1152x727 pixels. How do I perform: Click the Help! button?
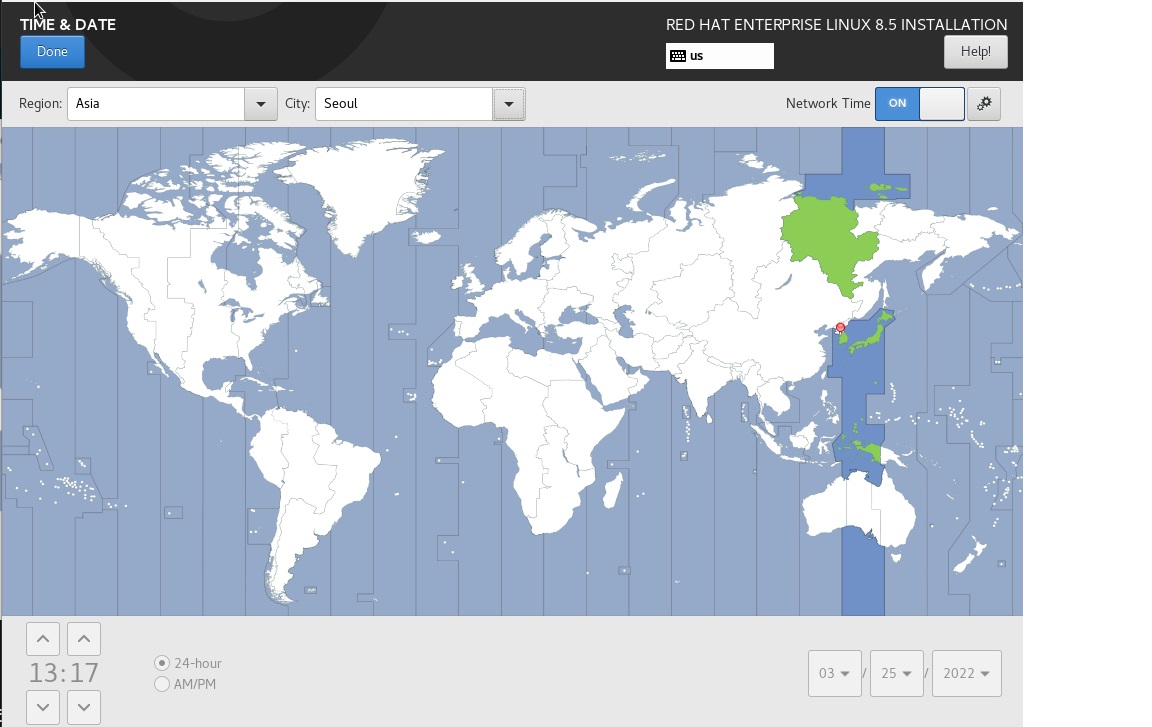coord(975,52)
